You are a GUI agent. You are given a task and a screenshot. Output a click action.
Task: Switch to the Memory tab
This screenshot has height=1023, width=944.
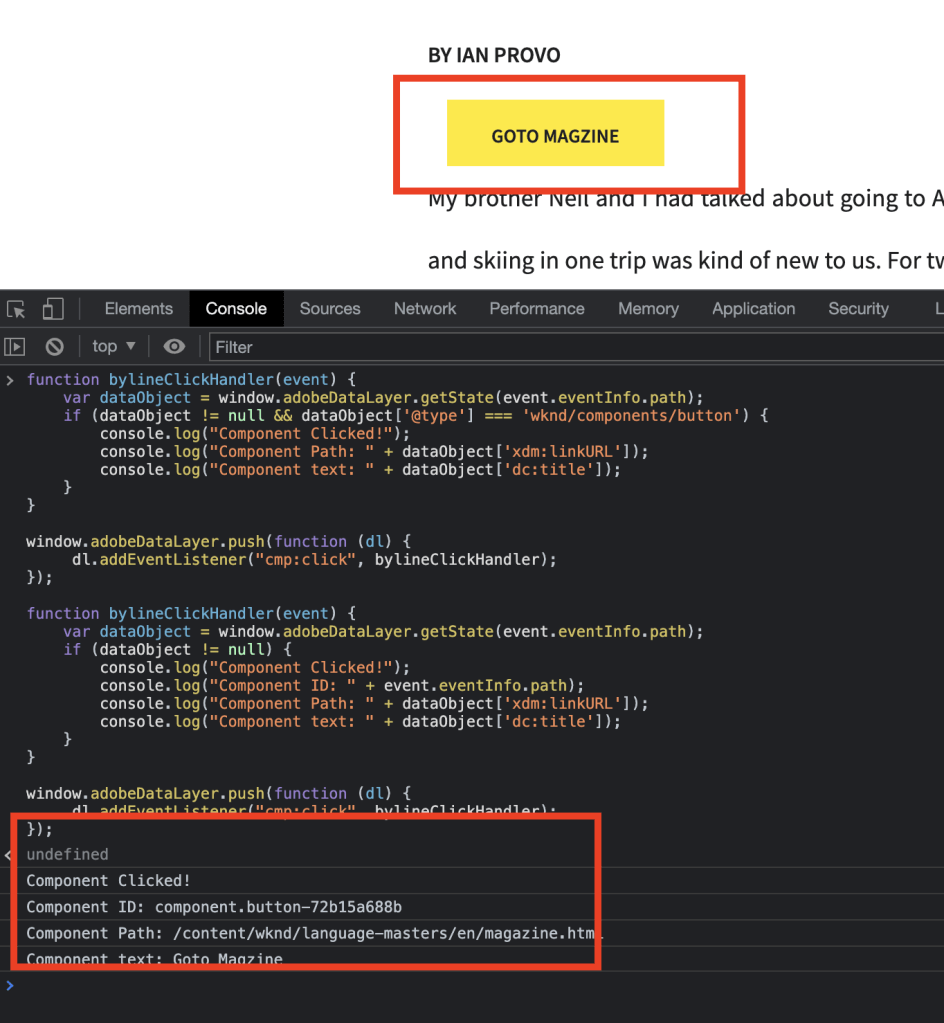click(648, 309)
